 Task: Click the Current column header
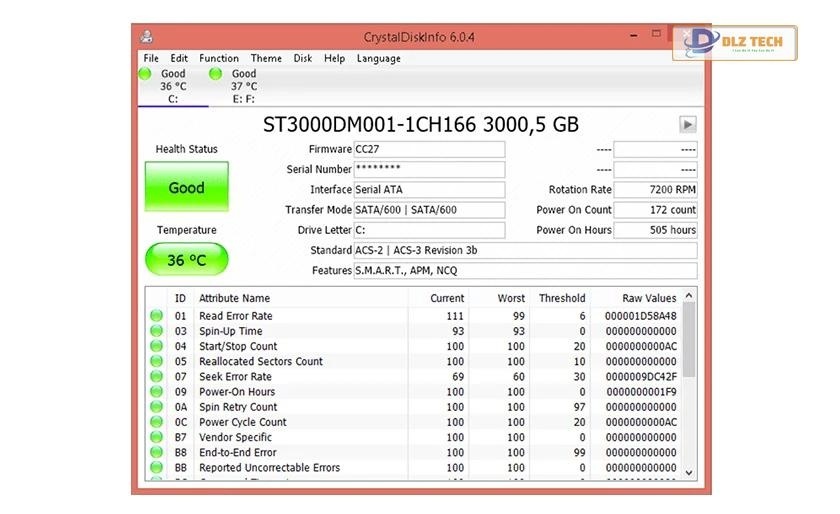point(447,298)
